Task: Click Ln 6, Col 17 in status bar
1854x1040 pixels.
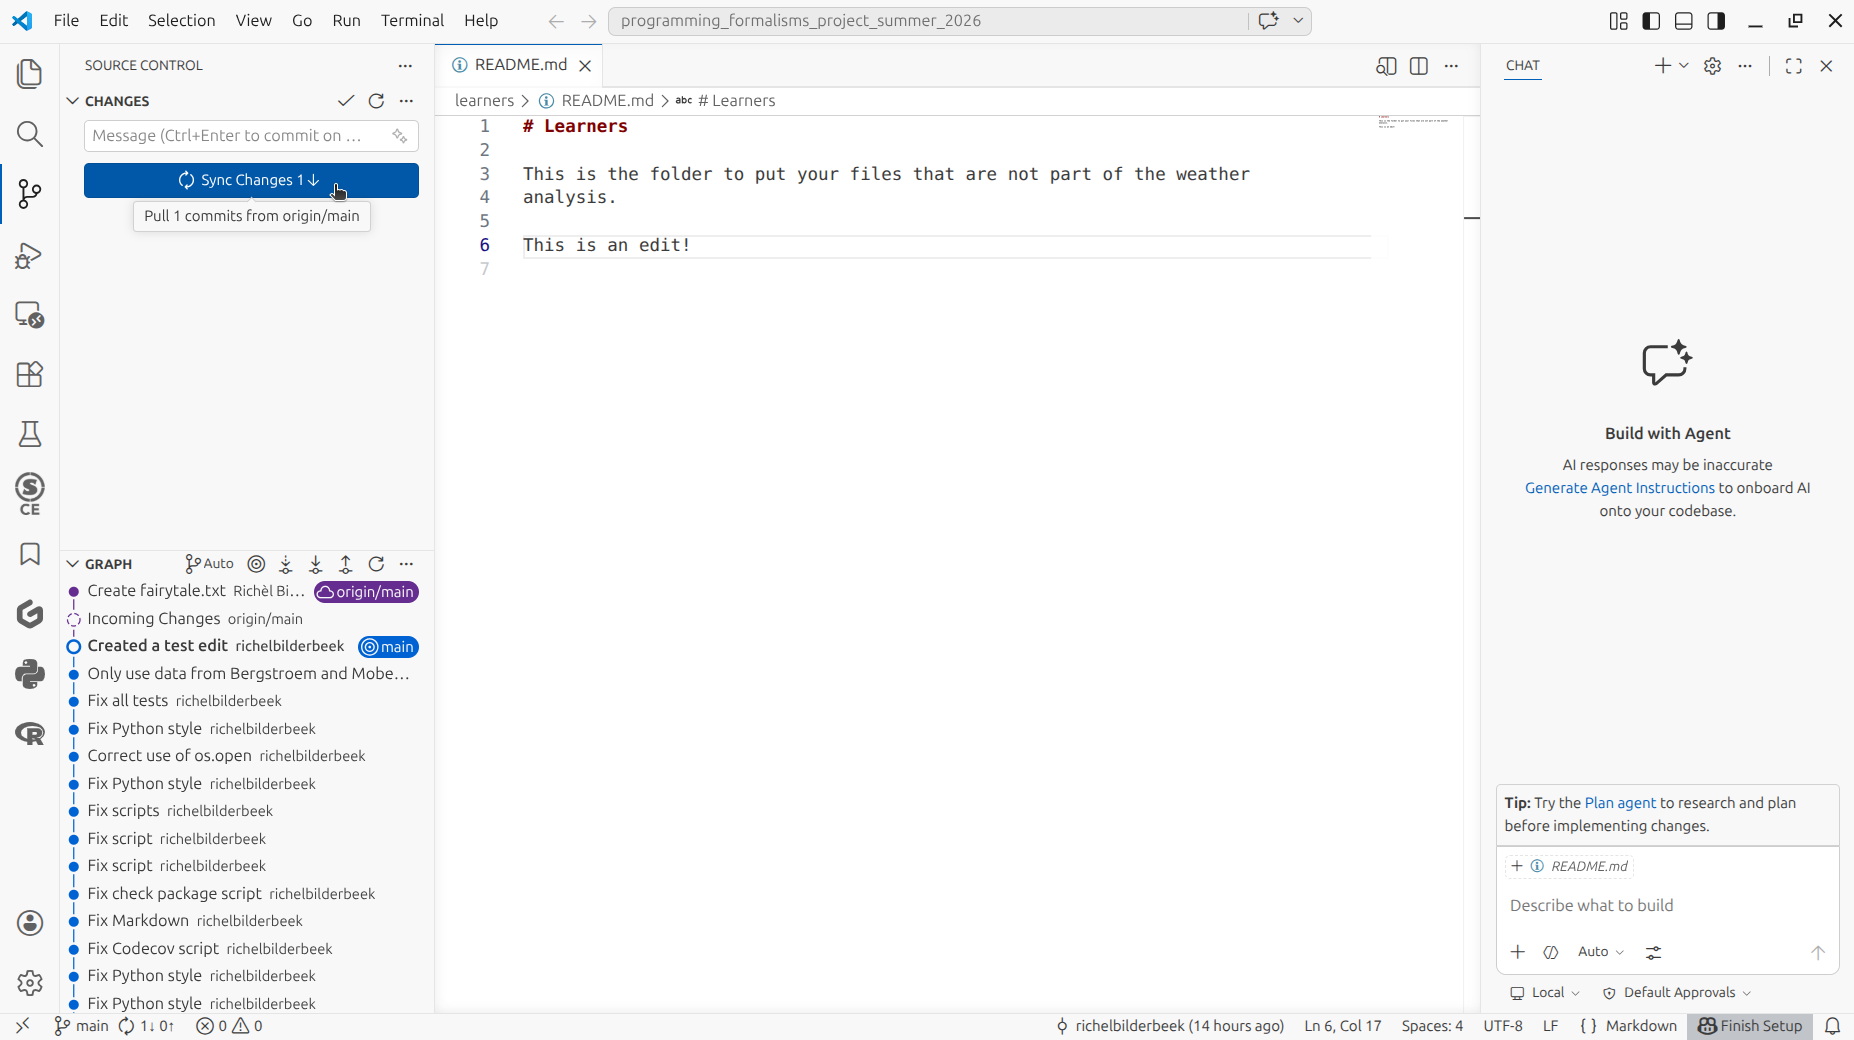Action: (x=1343, y=1026)
